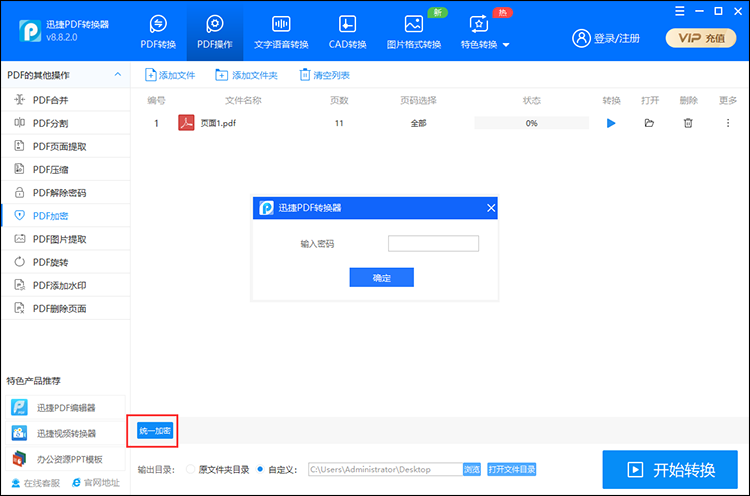750x496 pixels.
Task: Select PDF删除页面 in sidebar
Action: [x=66, y=309]
